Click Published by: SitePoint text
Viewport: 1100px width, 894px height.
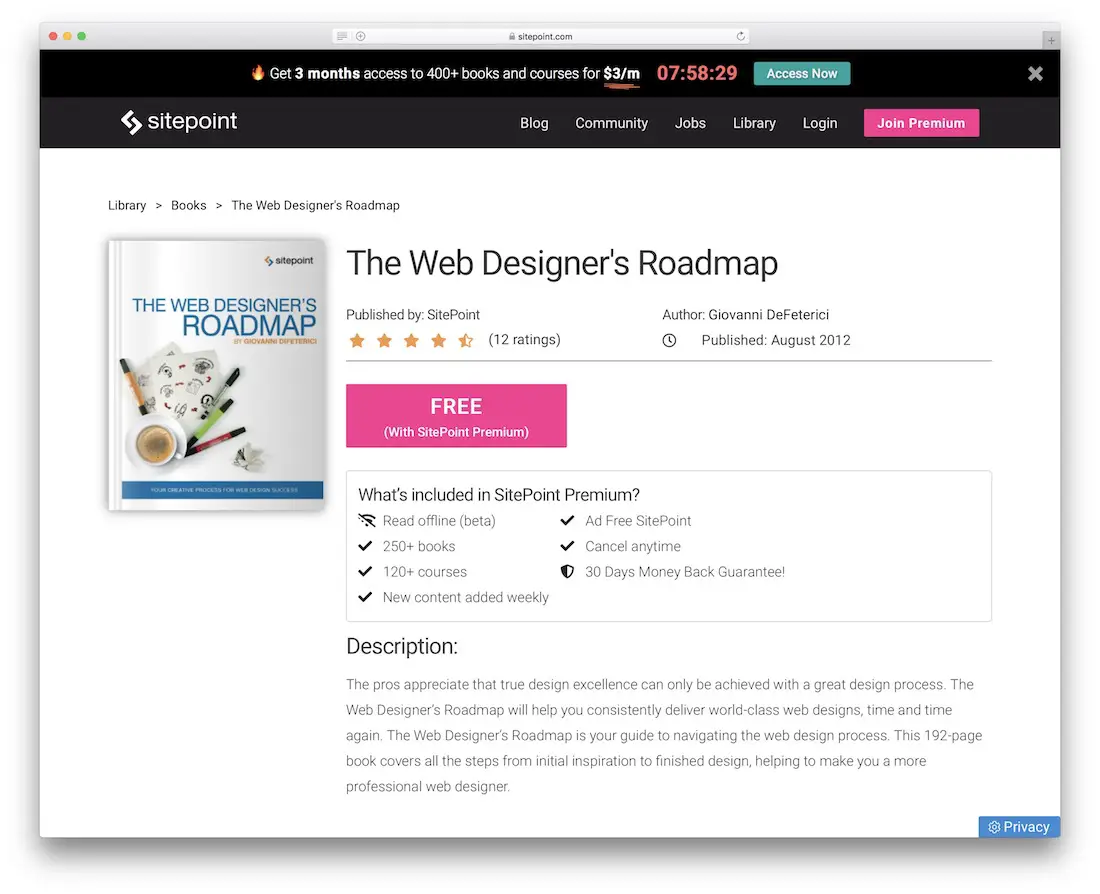[412, 314]
